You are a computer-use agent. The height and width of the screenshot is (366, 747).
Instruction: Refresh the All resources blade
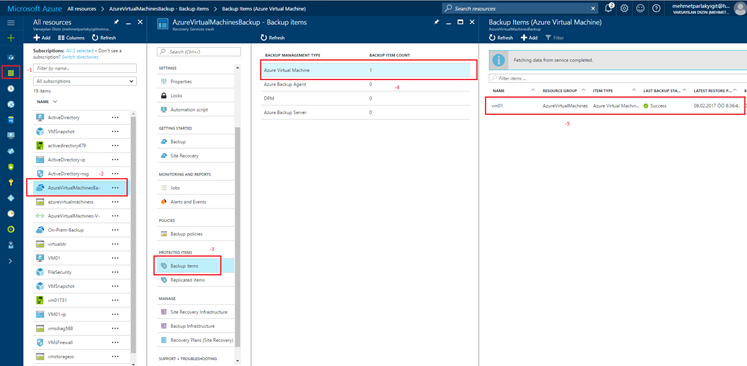103,38
